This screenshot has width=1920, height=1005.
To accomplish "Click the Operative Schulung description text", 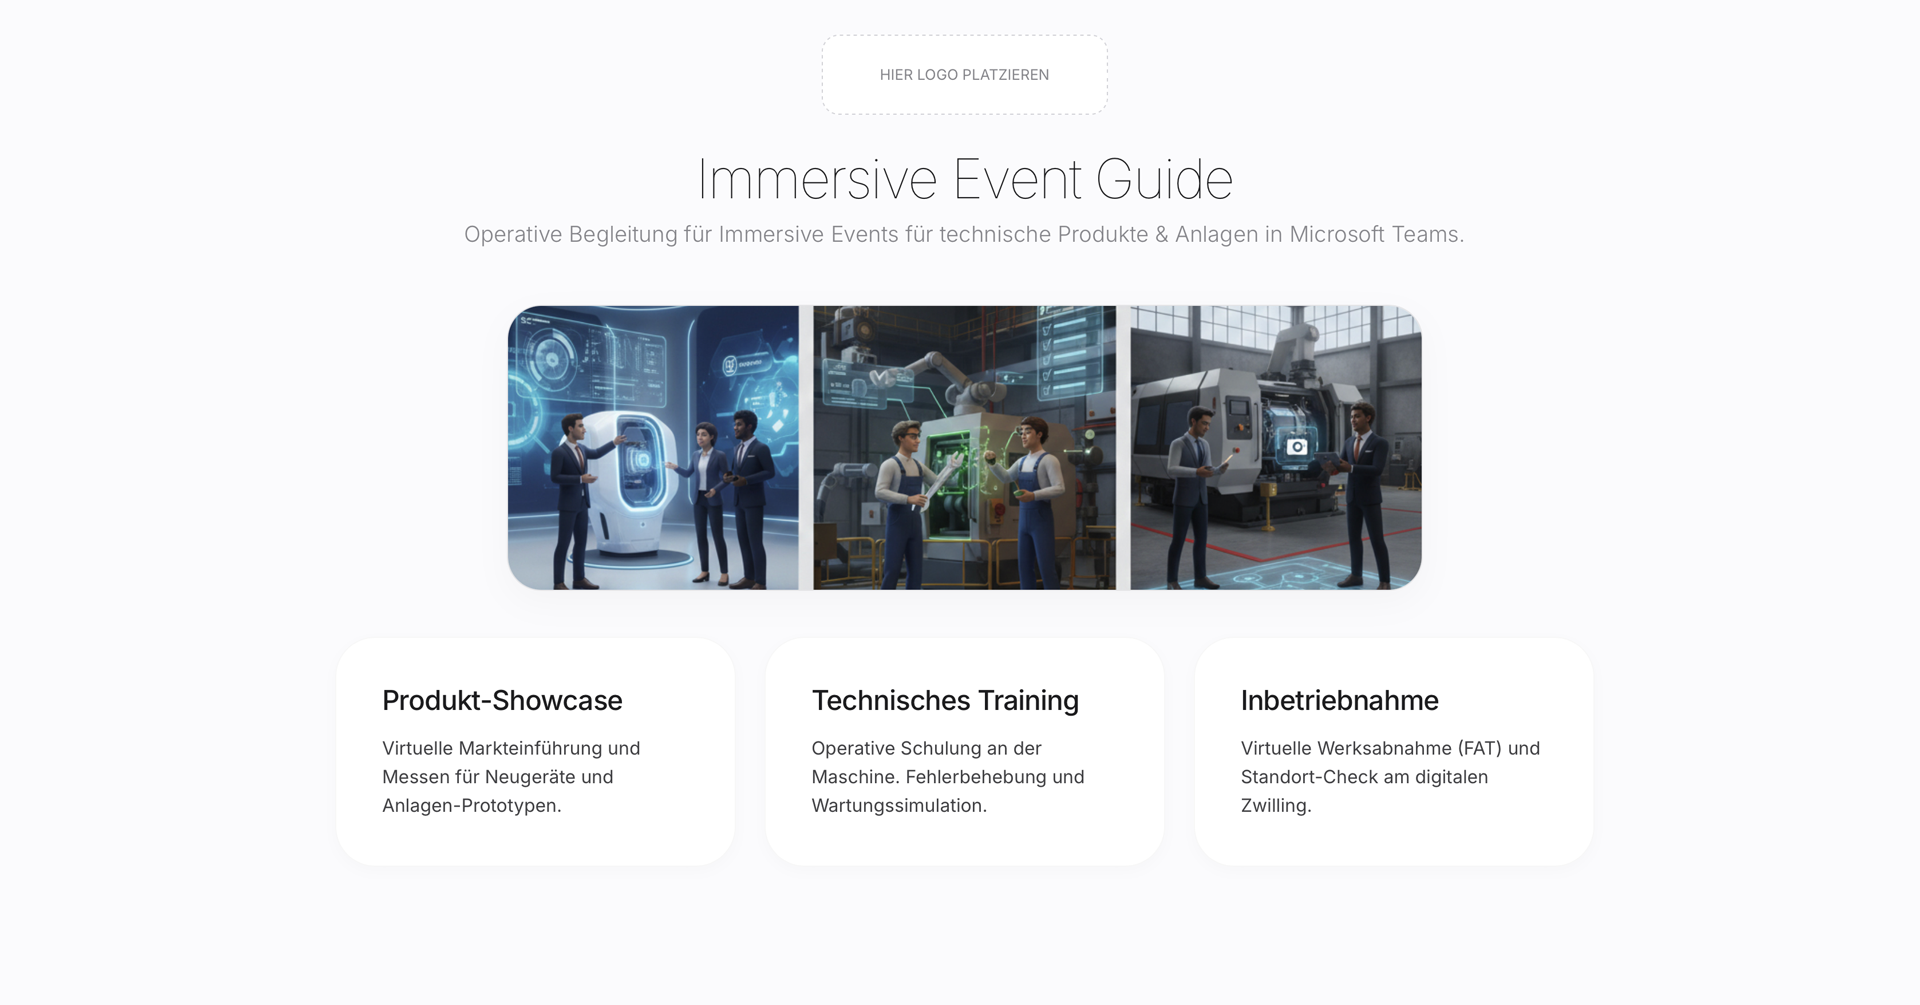I will point(947,777).
